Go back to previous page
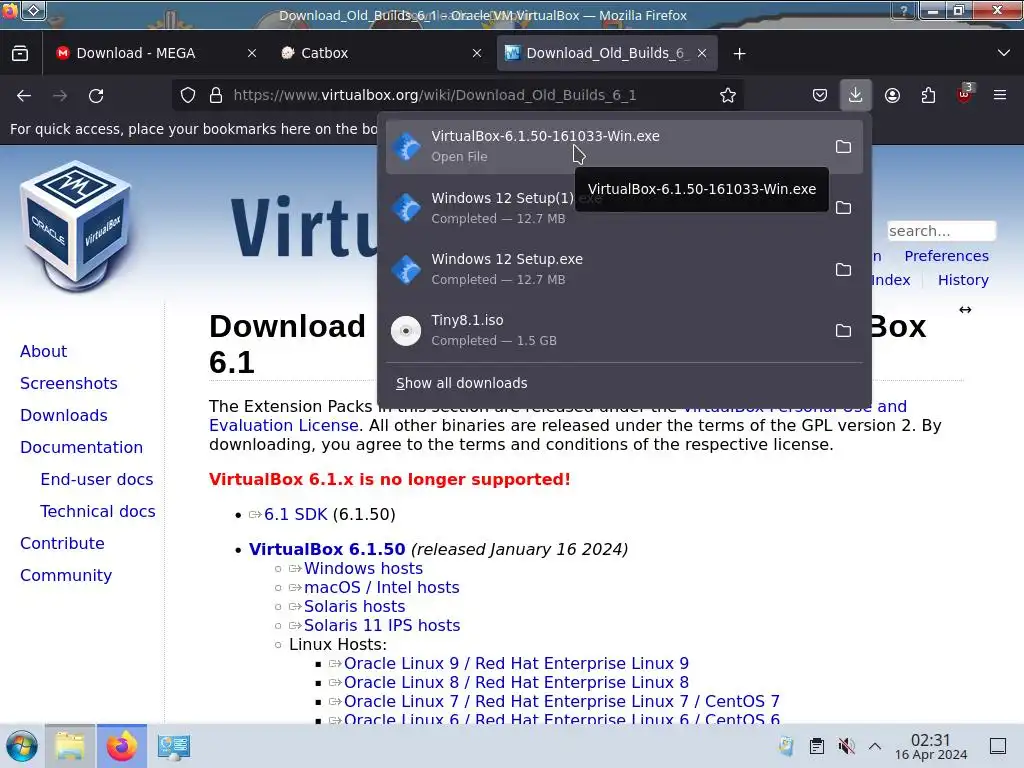The width and height of the screenshot is (1024, 768). coord(24,95)
